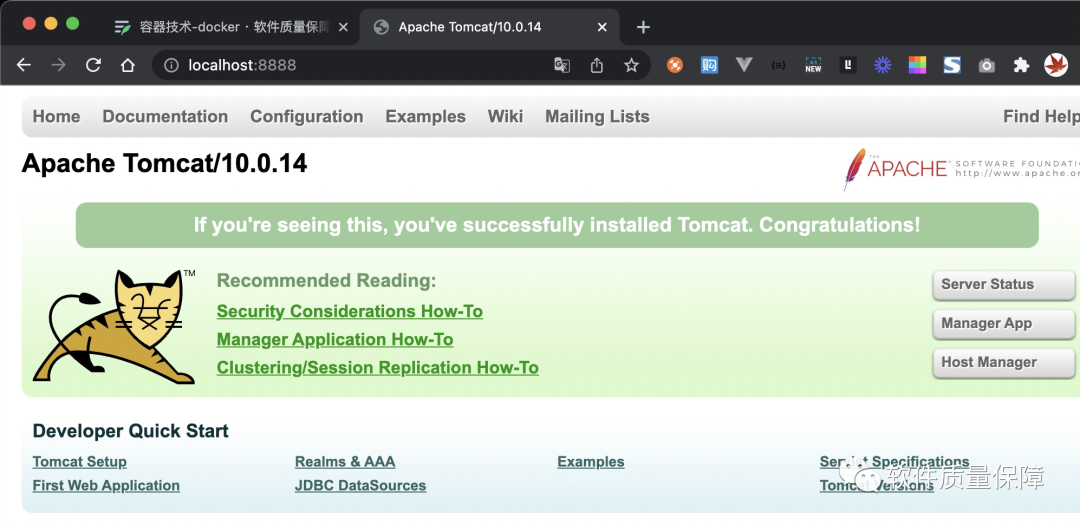Click the site info icon in address bar
1080x525 pixels.
point(172,65)
